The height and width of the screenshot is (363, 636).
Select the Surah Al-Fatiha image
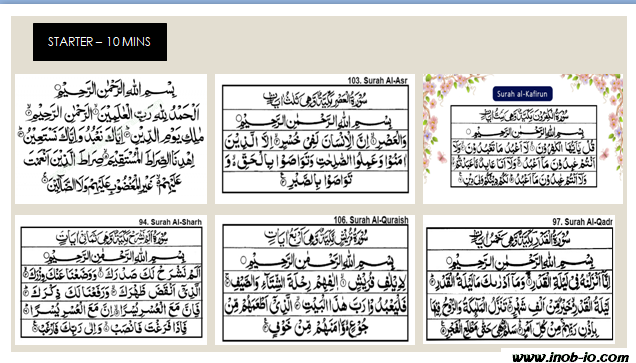[111, 139]
